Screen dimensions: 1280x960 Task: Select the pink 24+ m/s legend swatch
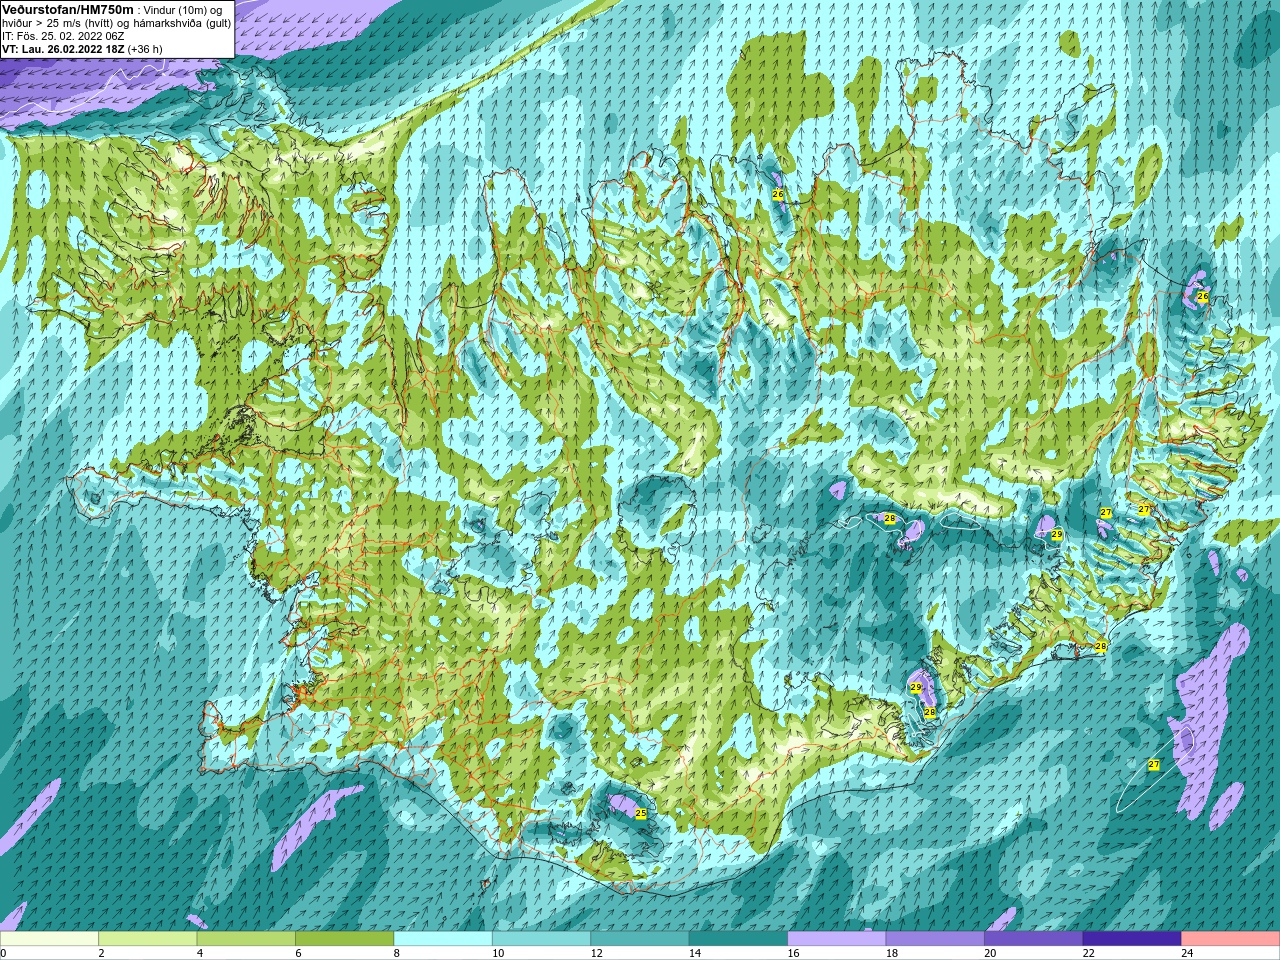1231,939
